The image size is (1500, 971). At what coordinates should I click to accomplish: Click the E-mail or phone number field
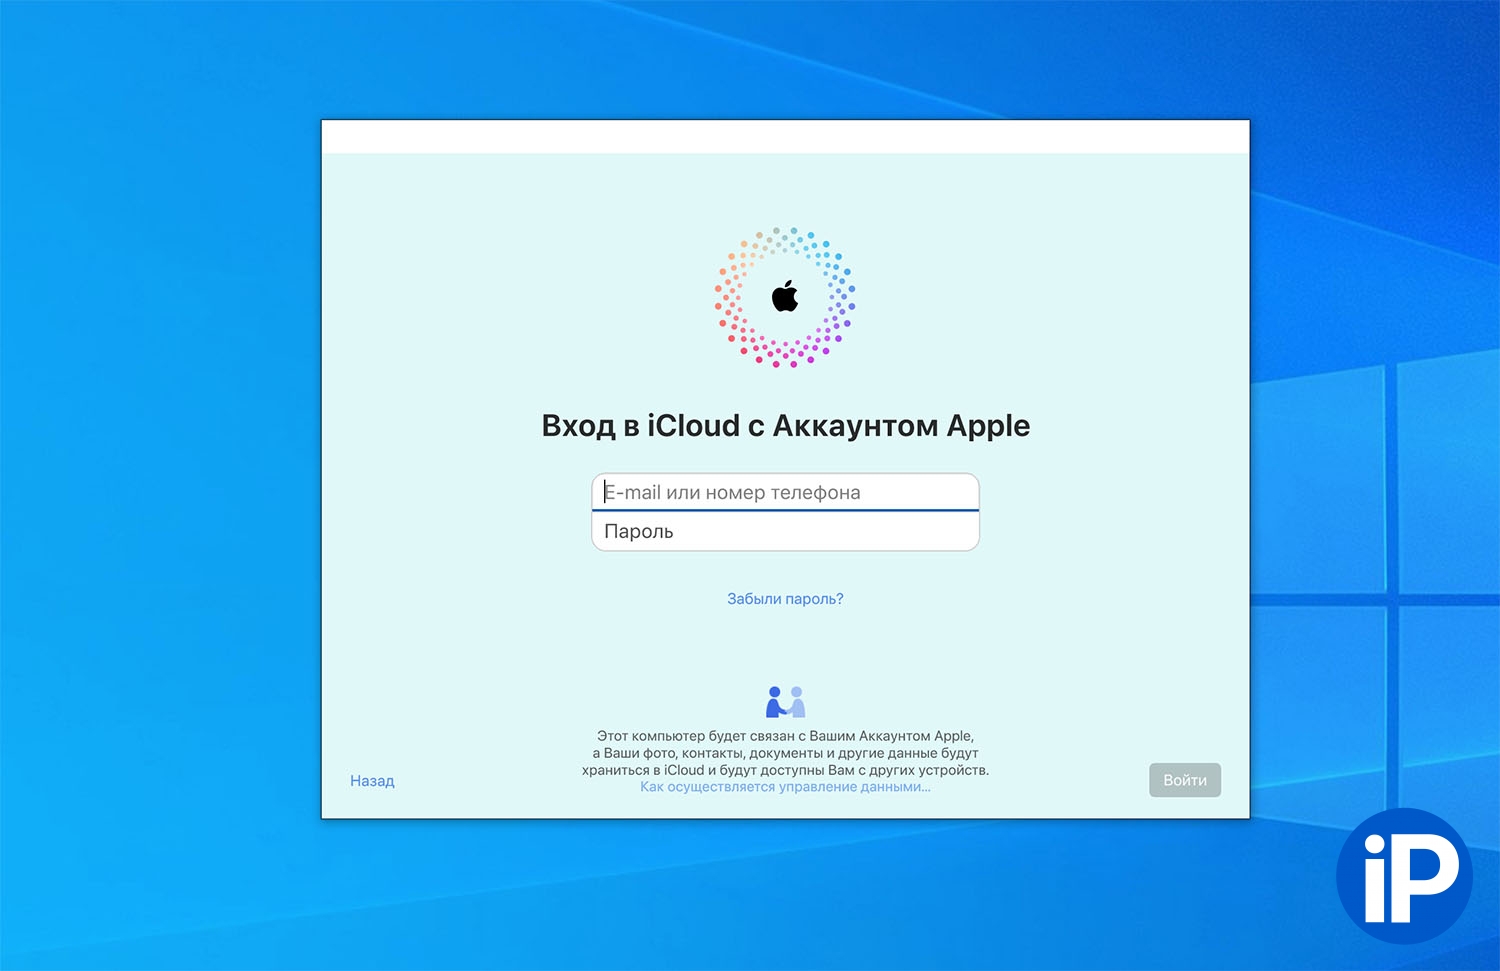[785, 492]
